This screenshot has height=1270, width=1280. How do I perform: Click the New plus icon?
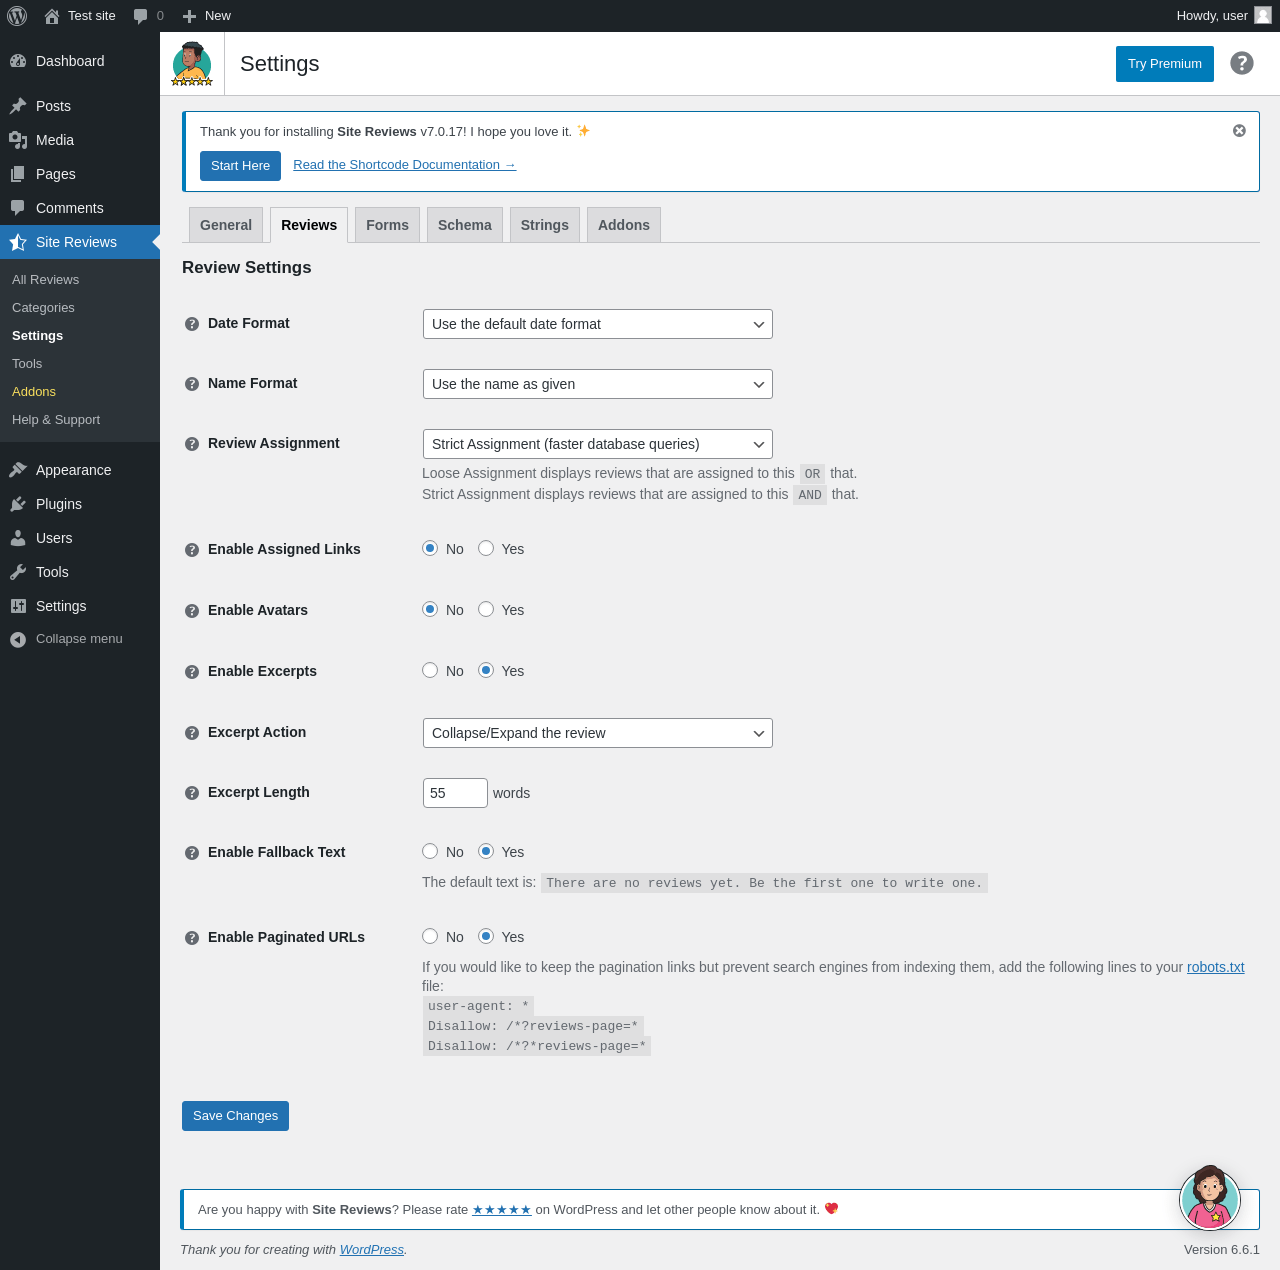[x=189, y=16]
